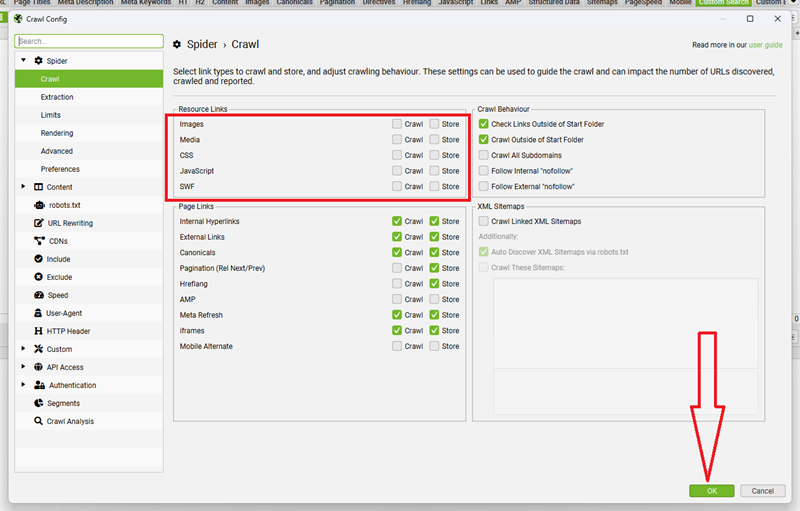Enable Crawl checkbox for Images
Screen dimensions: 800x511
click(x=397, y=124)
